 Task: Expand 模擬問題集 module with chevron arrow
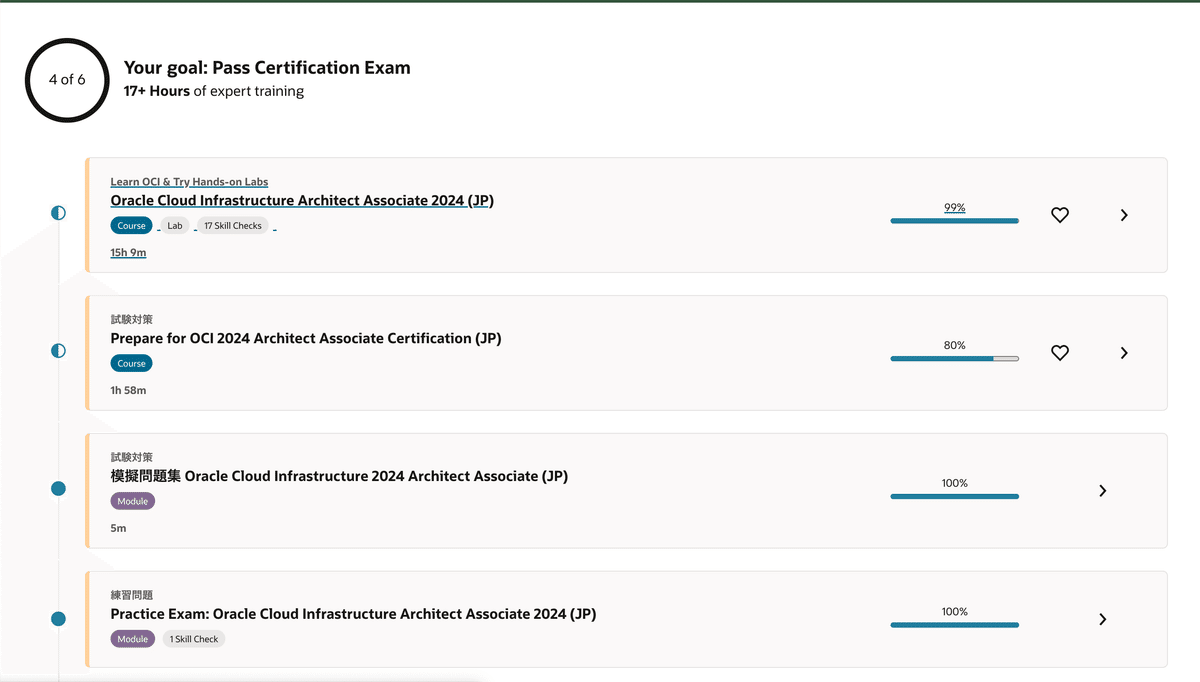[1102, 491]
